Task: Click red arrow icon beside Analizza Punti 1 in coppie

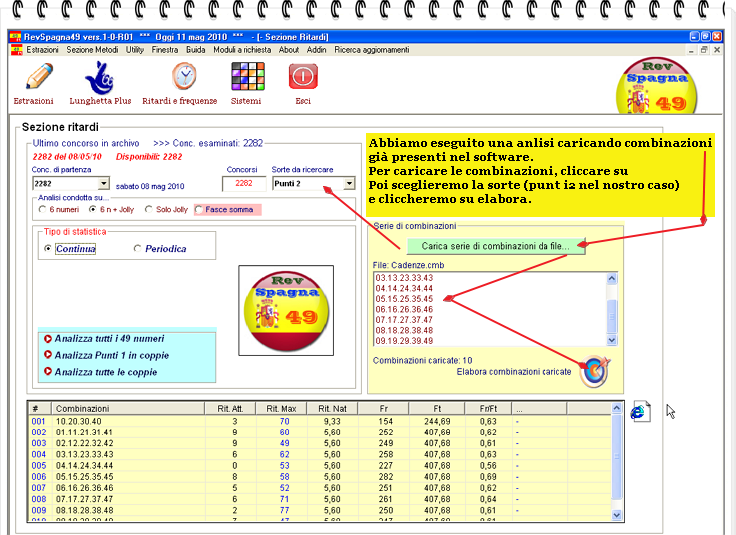Action: click(47, 355)
